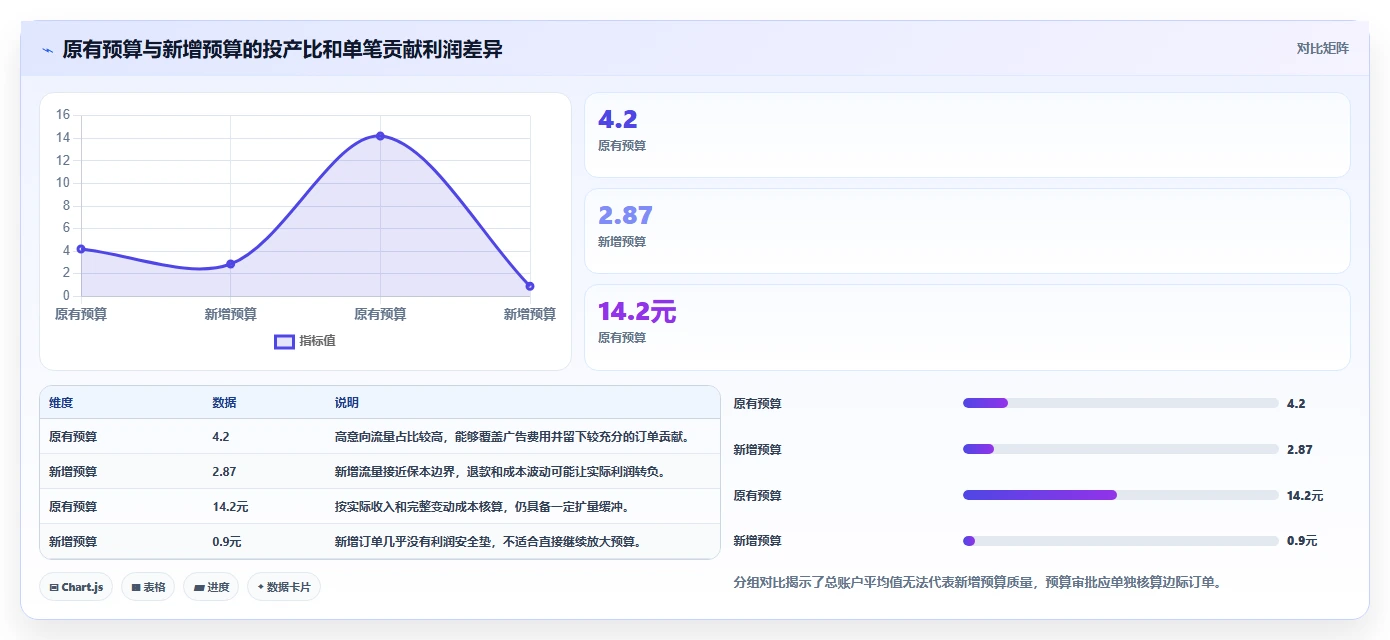
Task: Click the chart data point at 0.9
Action: pos(530,286)
